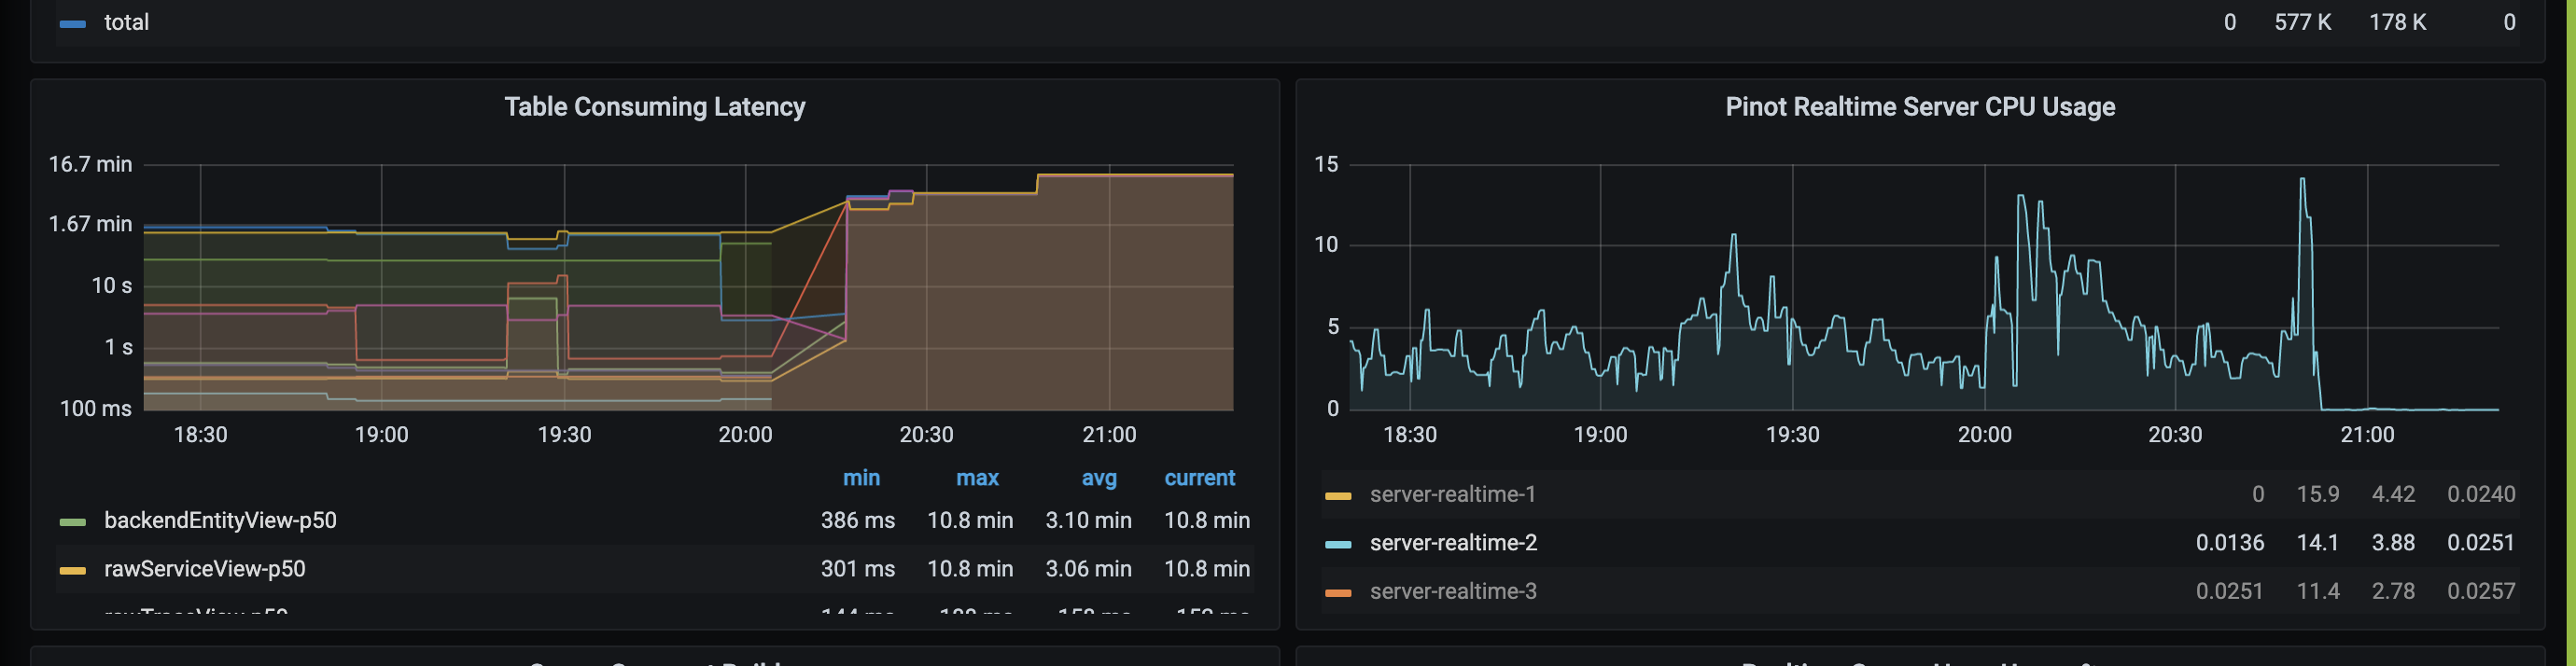Viewport: 2576px width, 666px height.
Task: Click the 19:00 tick on CPU usage chart axis
Action: (x=1600, y=435)
